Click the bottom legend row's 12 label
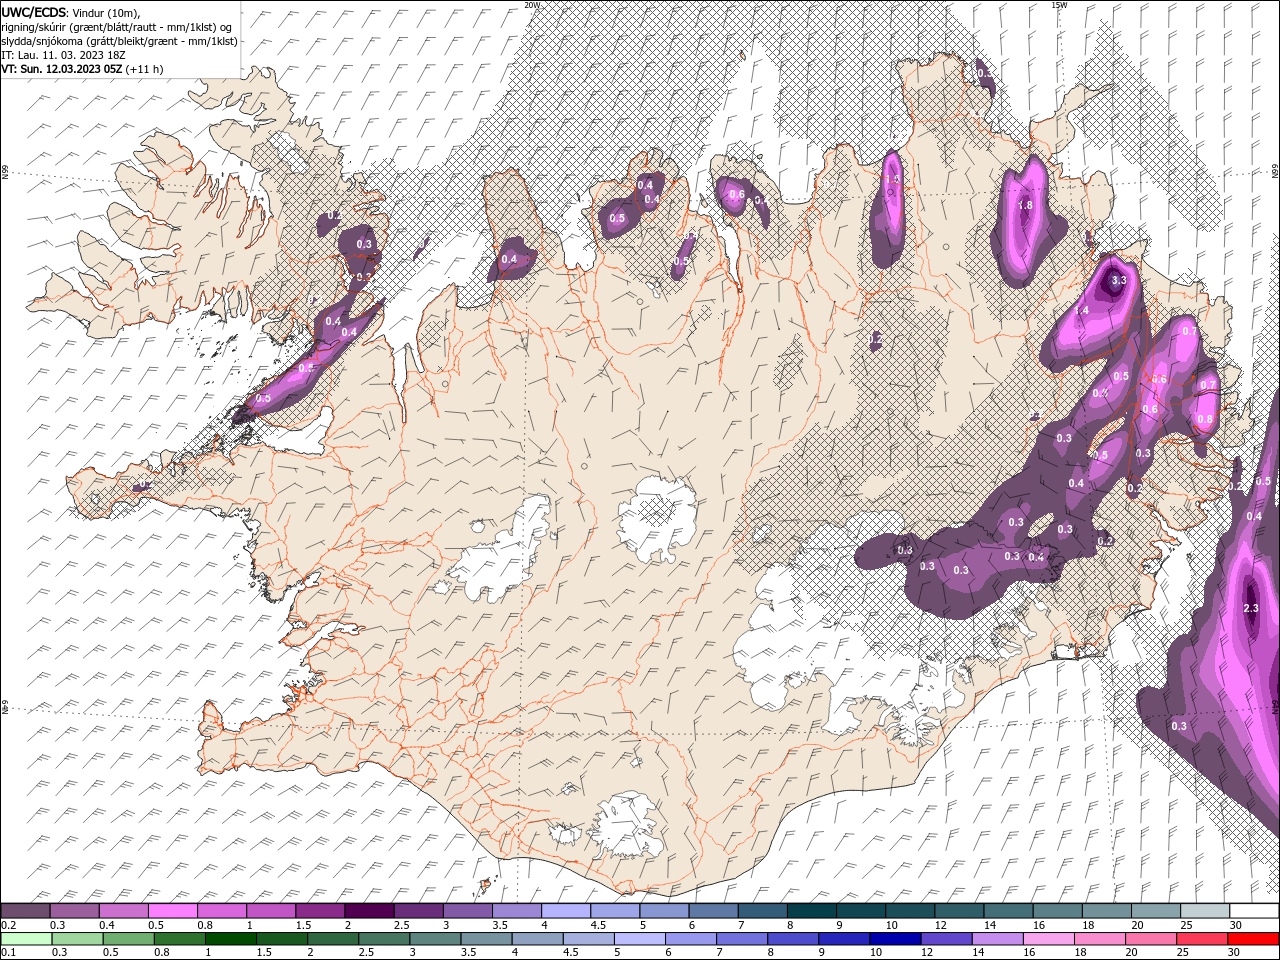The height and width of the screenshot is (960, 1280). (x=925, y=953)
